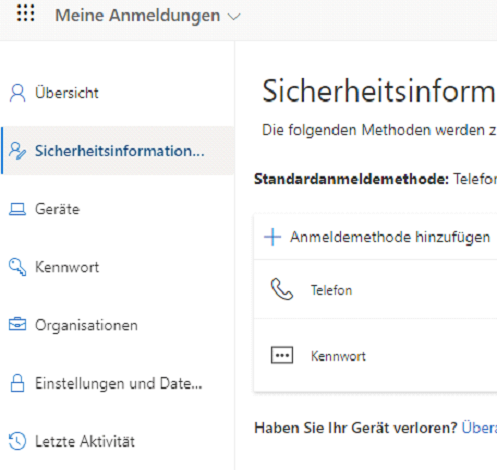Click the Letzte Aktivität history icon
This screenshot has width=497, height=470.
[17, 441]
